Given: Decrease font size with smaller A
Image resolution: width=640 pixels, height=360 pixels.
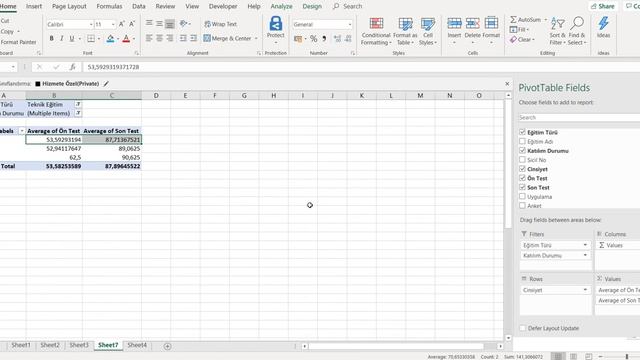Looking at the screenshot, I should [132, 24].
